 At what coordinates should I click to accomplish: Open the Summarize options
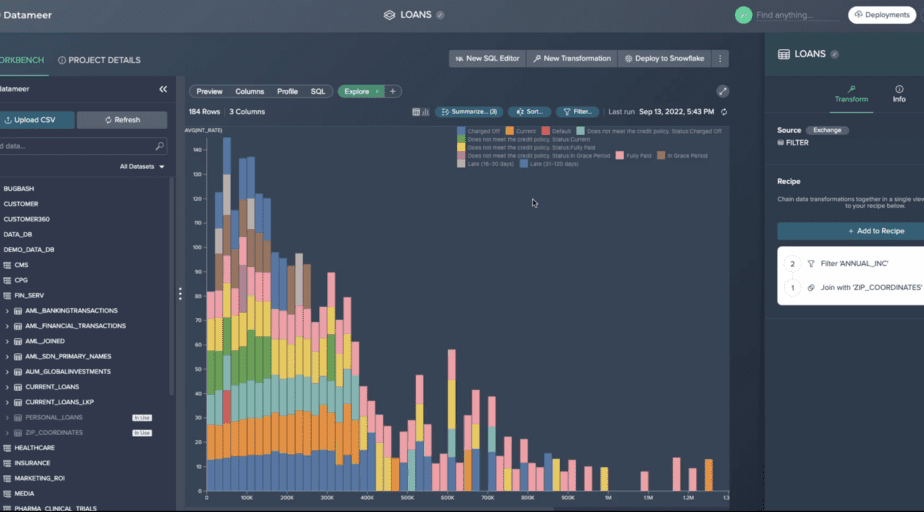point(469,112)
